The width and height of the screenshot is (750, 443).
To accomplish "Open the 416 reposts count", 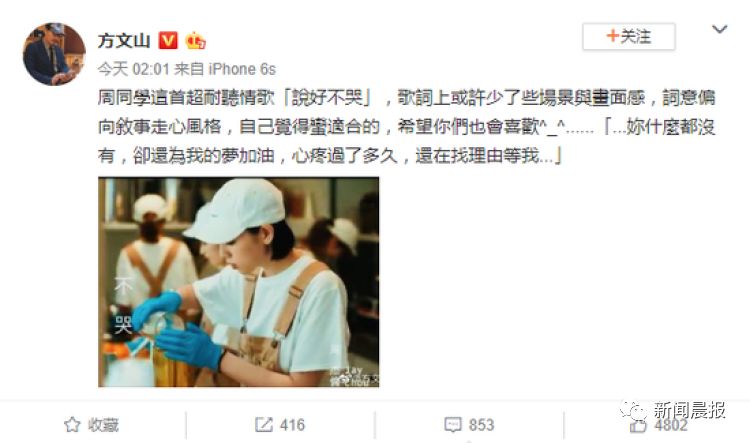I will pyautogui.click(x=292, y=425).
